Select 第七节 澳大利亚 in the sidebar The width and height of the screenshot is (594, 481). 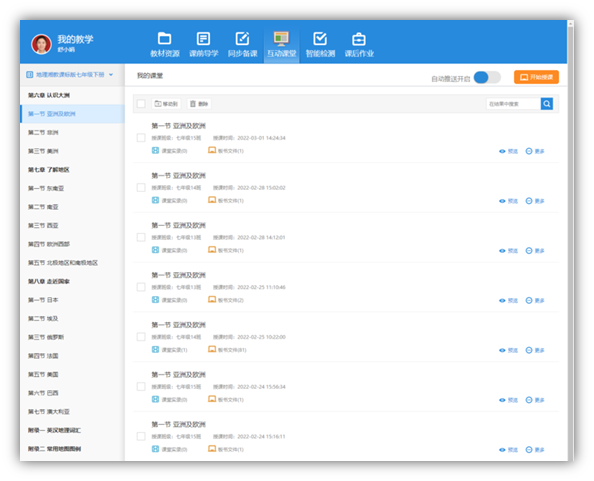[x=72, y=412]
